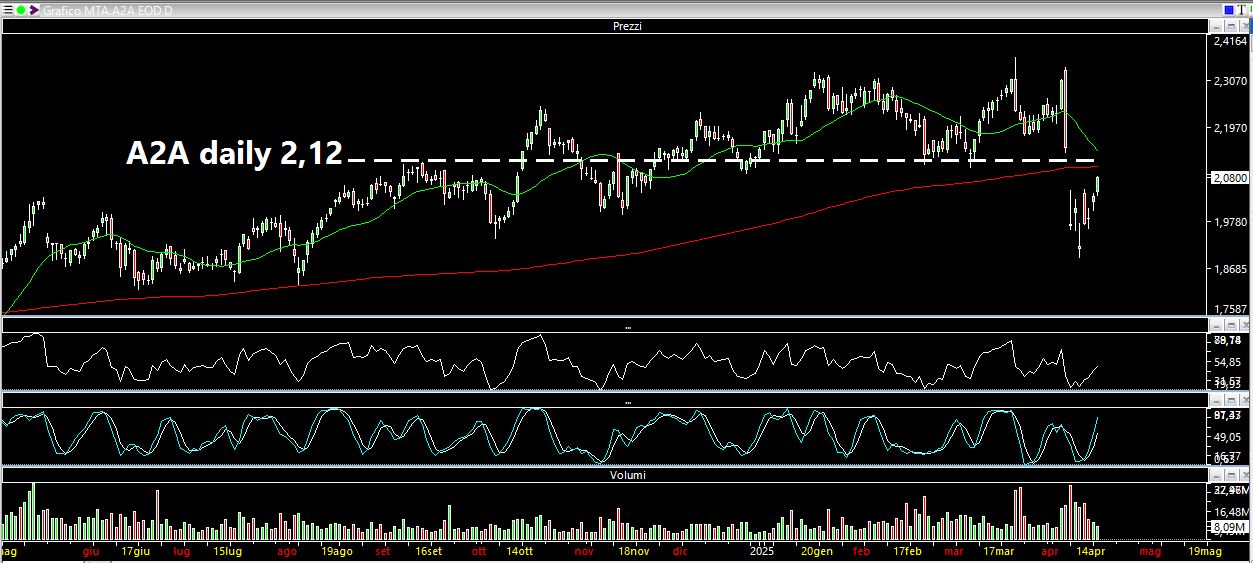Minimize the stochastic oscillator panel
Screen dimensions: 1253x563
(x=1216, y=401)
